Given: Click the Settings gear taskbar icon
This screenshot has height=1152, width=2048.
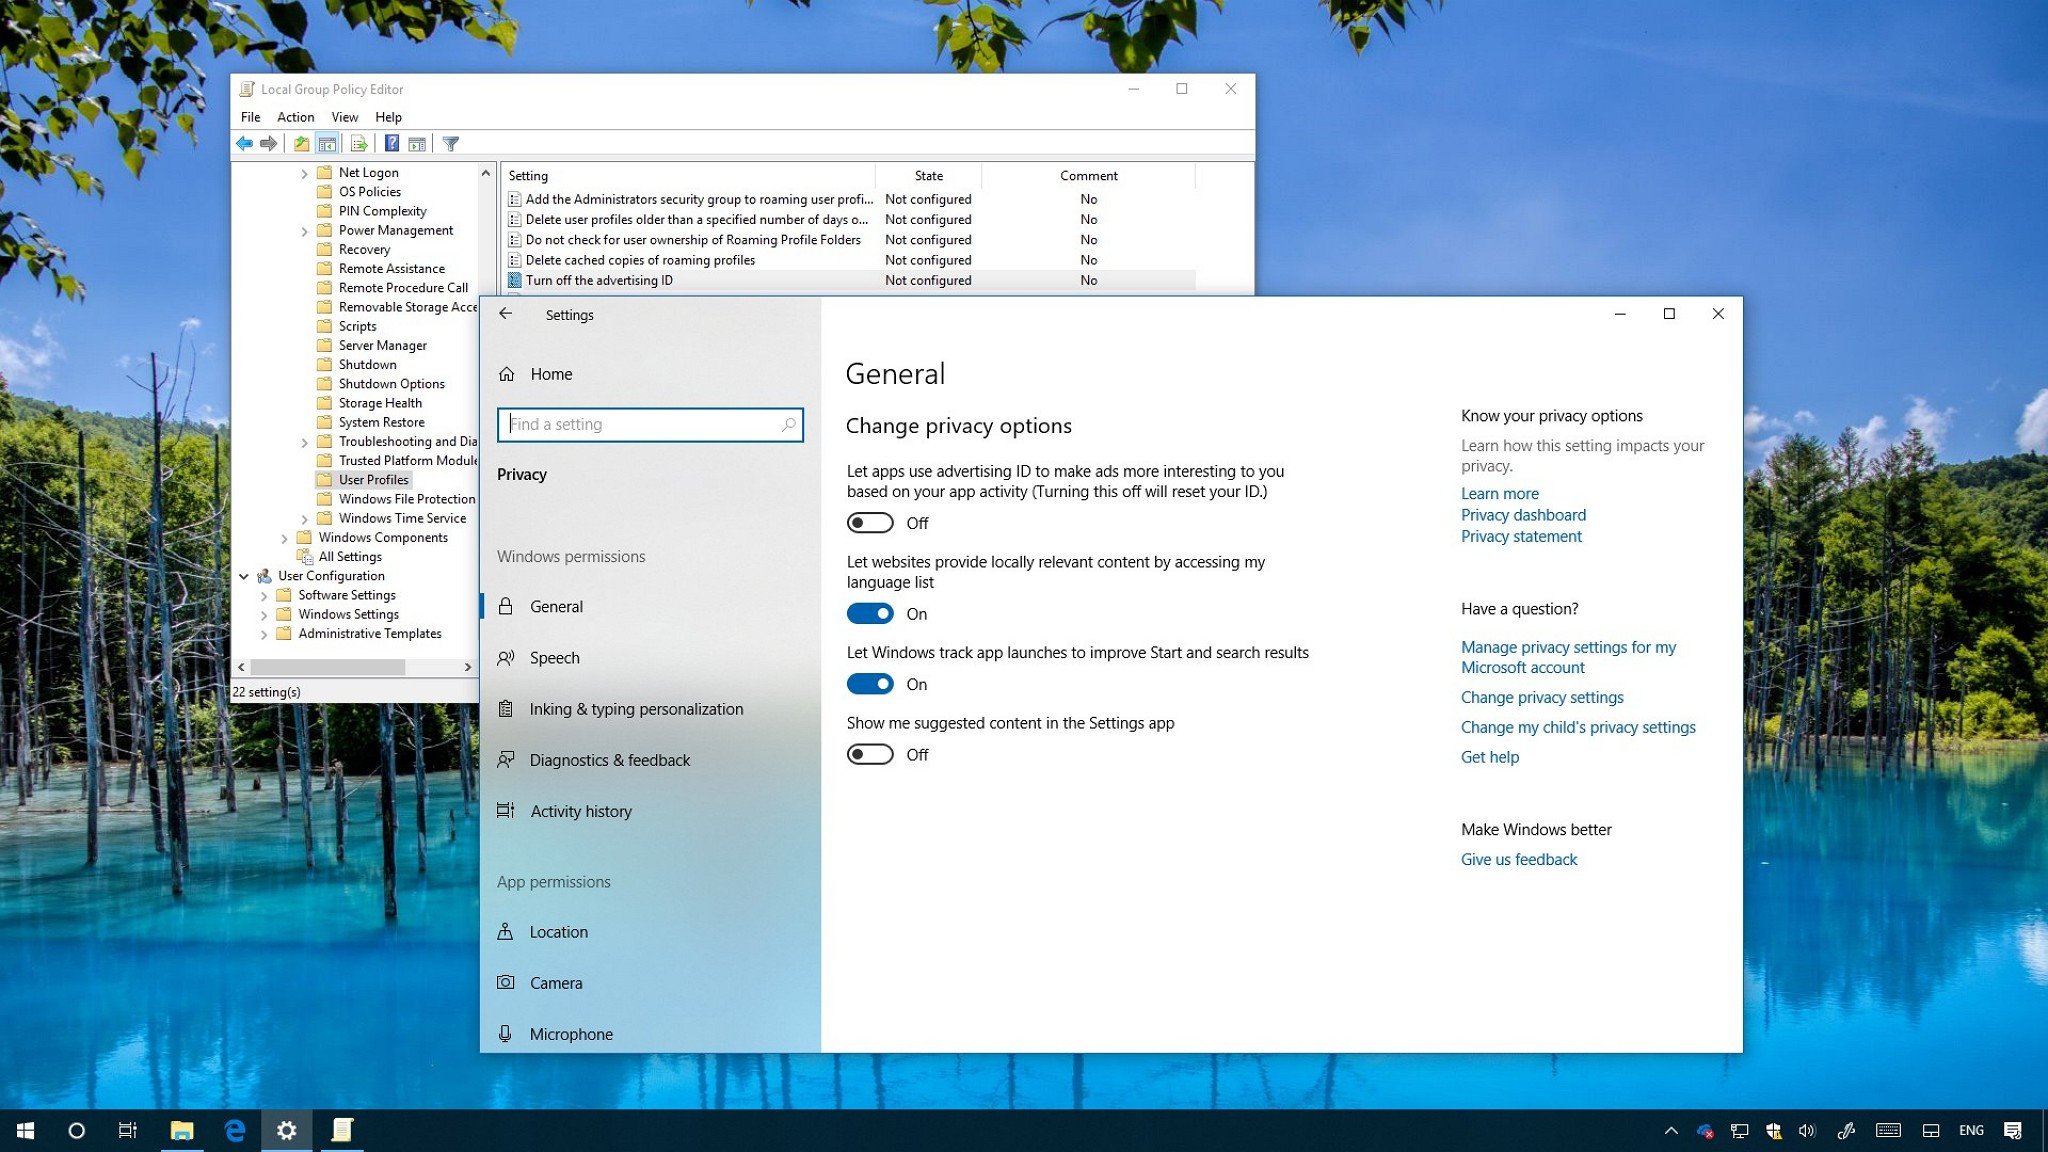Looking at the screenshot, I should coord(287,1131).
